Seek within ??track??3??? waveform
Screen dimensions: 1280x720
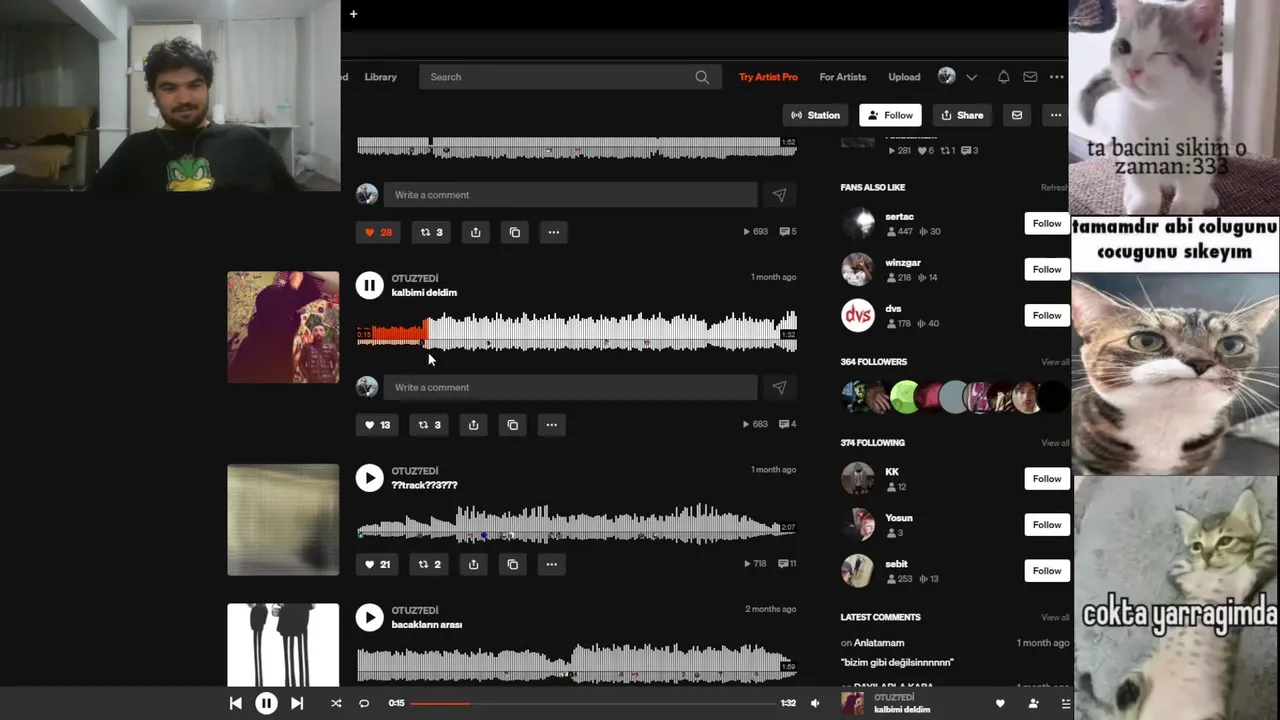(x=577, y=524)
